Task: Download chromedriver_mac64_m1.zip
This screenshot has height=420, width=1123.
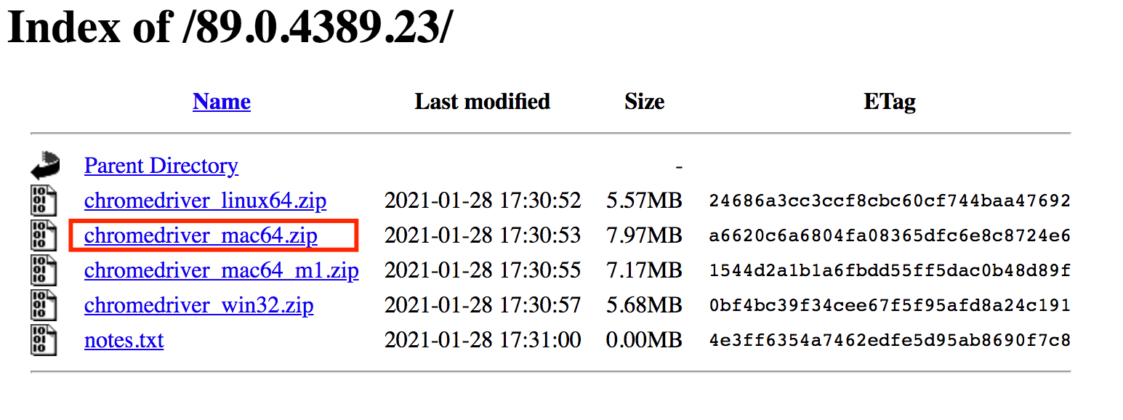Action: pos(221,271)
